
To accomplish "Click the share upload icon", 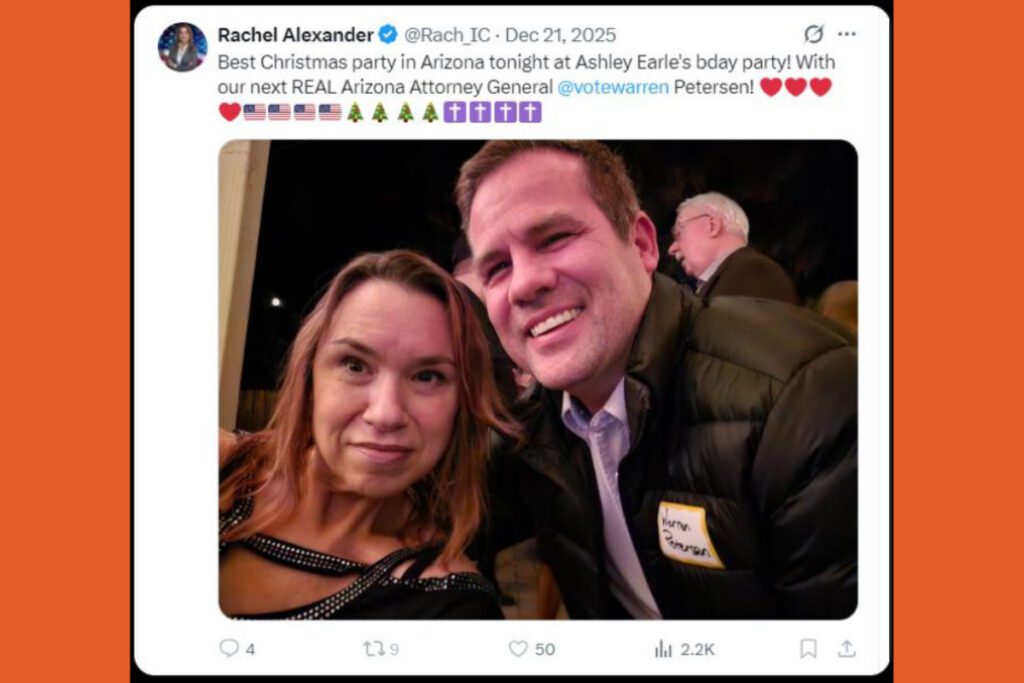I will [845, 648].
